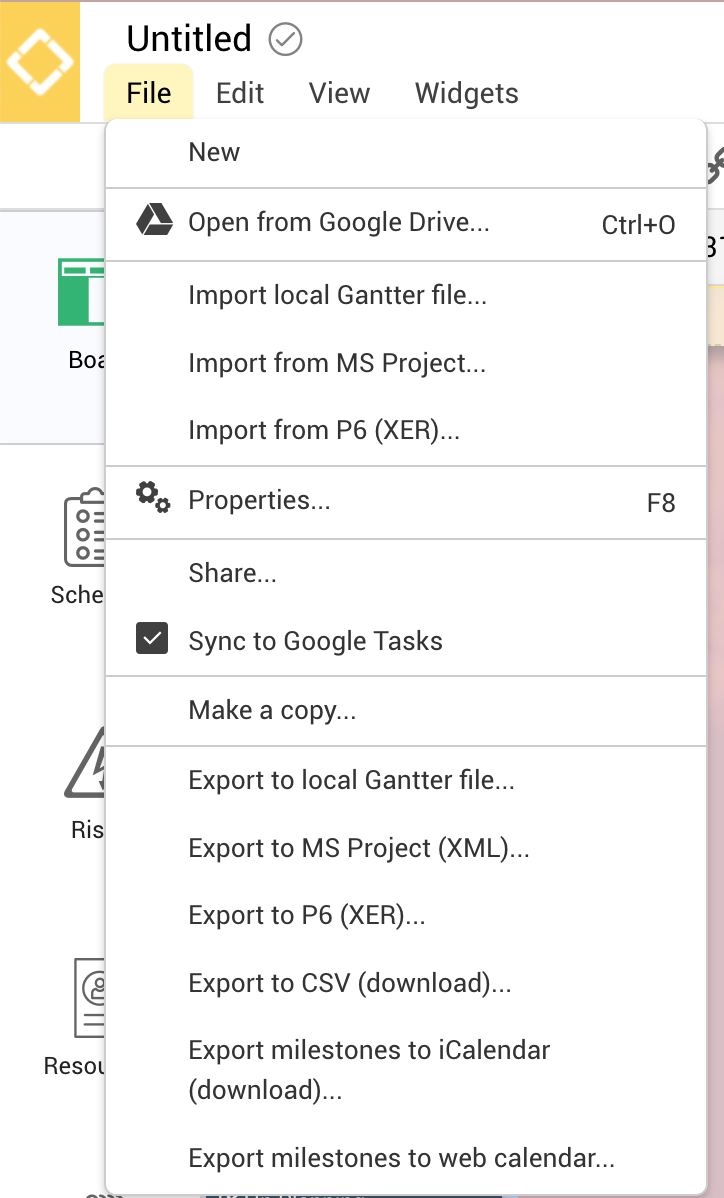Click the link chain toolbar icon

[x=715, y=164]
